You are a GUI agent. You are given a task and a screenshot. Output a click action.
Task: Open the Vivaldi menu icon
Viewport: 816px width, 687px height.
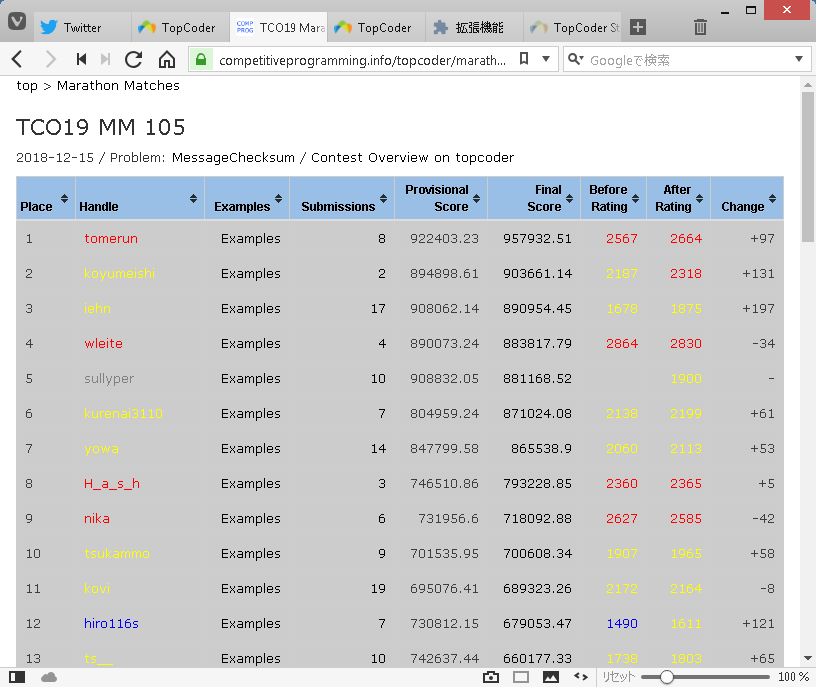pos(17,21)
